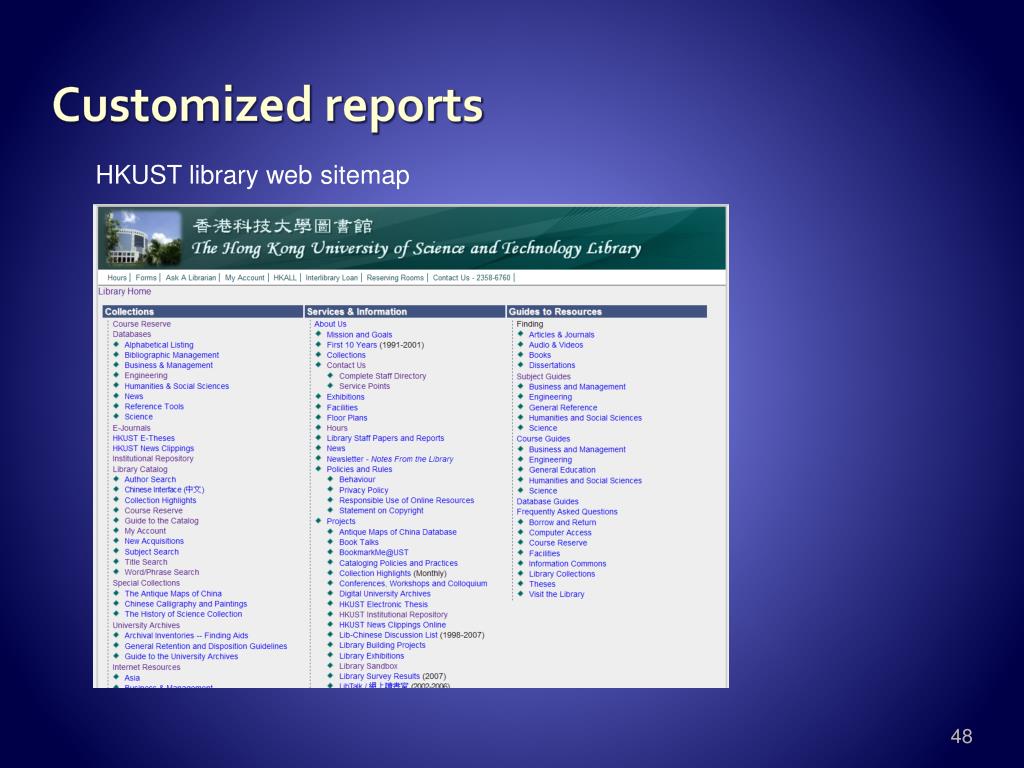Open Archival Inventories -- Finding Aids
Screen dimensions: 1024x768
pos(186,635)
